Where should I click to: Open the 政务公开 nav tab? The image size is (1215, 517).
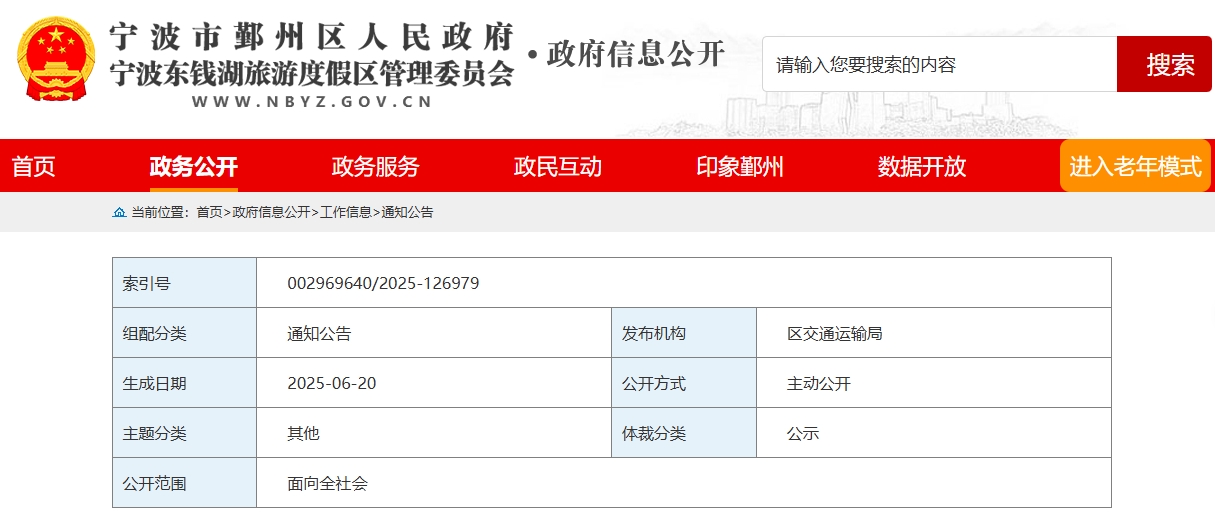pyautogui.click(x=193, y=166)
